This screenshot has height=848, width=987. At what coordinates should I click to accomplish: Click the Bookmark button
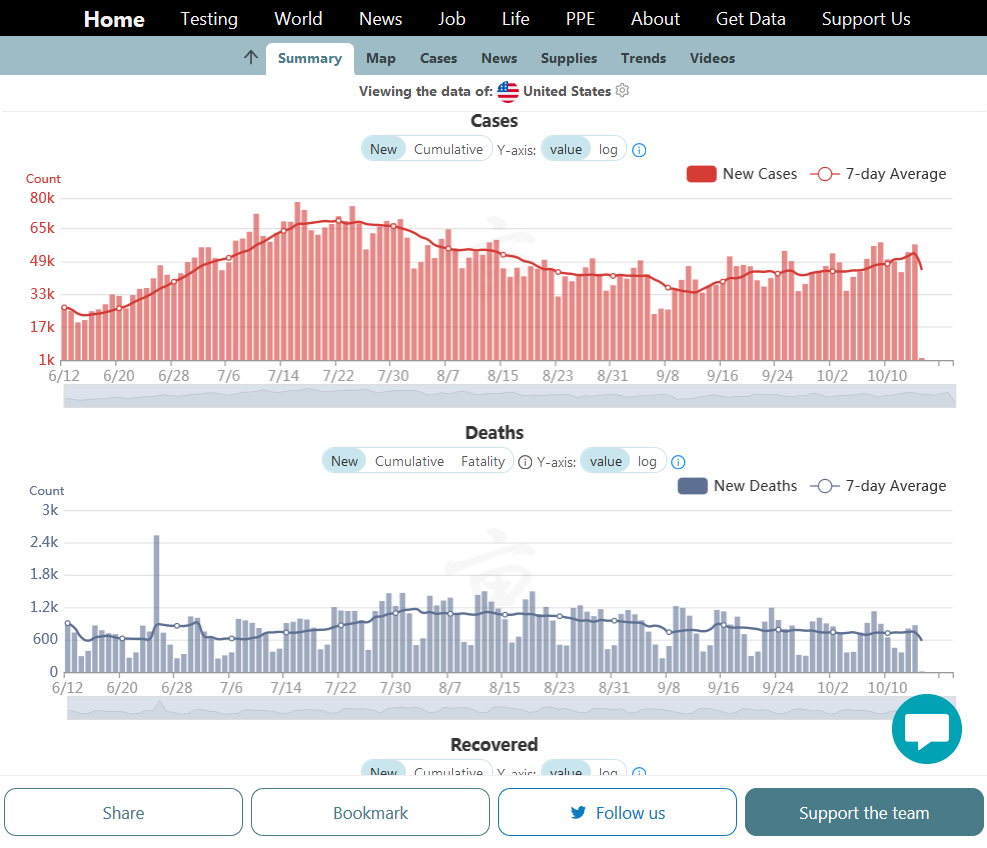pyautogui.click(x=370, y=812)
